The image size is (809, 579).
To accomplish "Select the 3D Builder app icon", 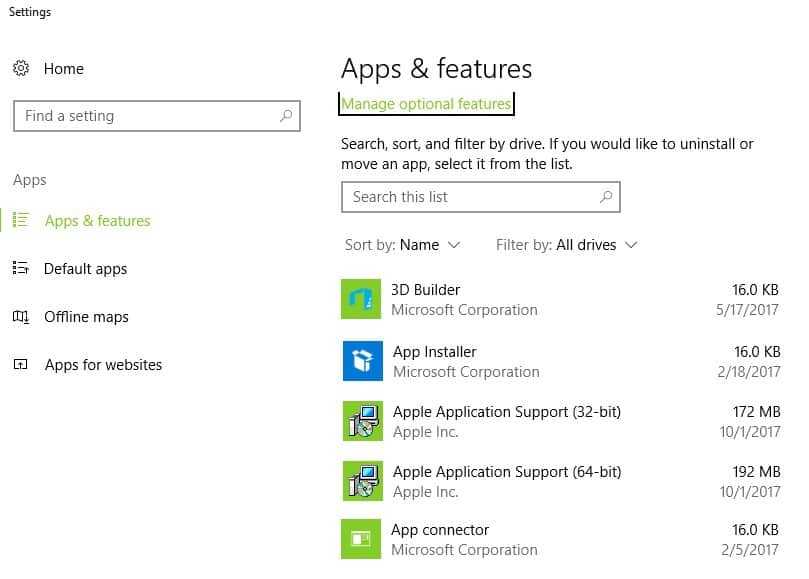I will pos(361,299).
